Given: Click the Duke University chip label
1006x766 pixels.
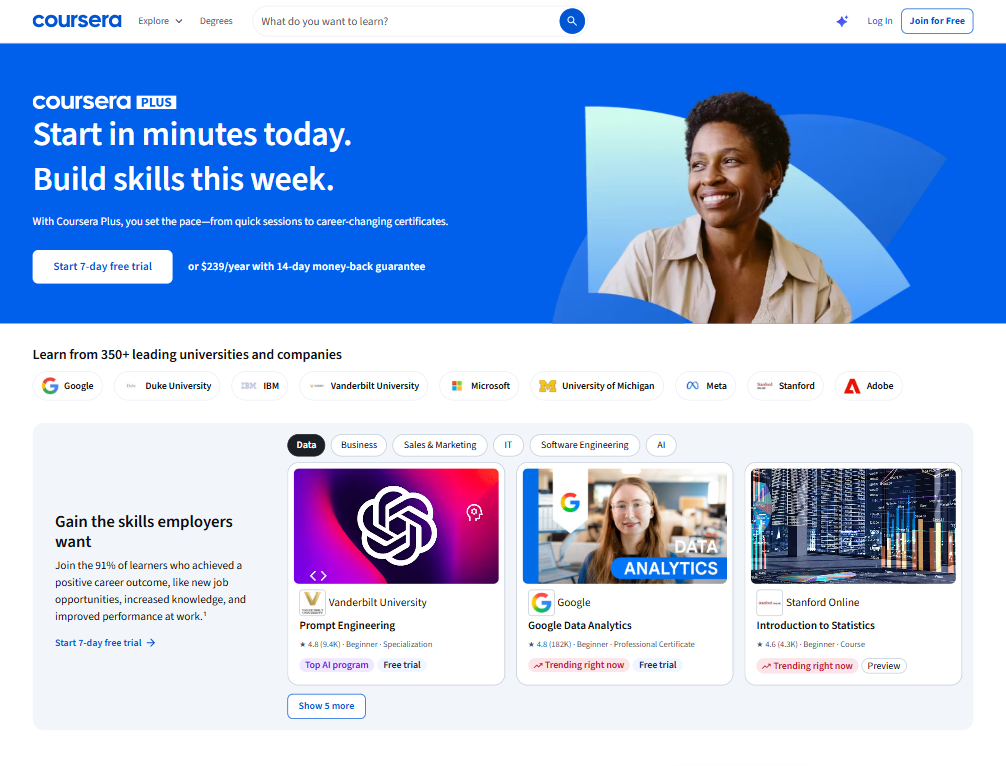Looking at the screenshot, I should point(178,386).
